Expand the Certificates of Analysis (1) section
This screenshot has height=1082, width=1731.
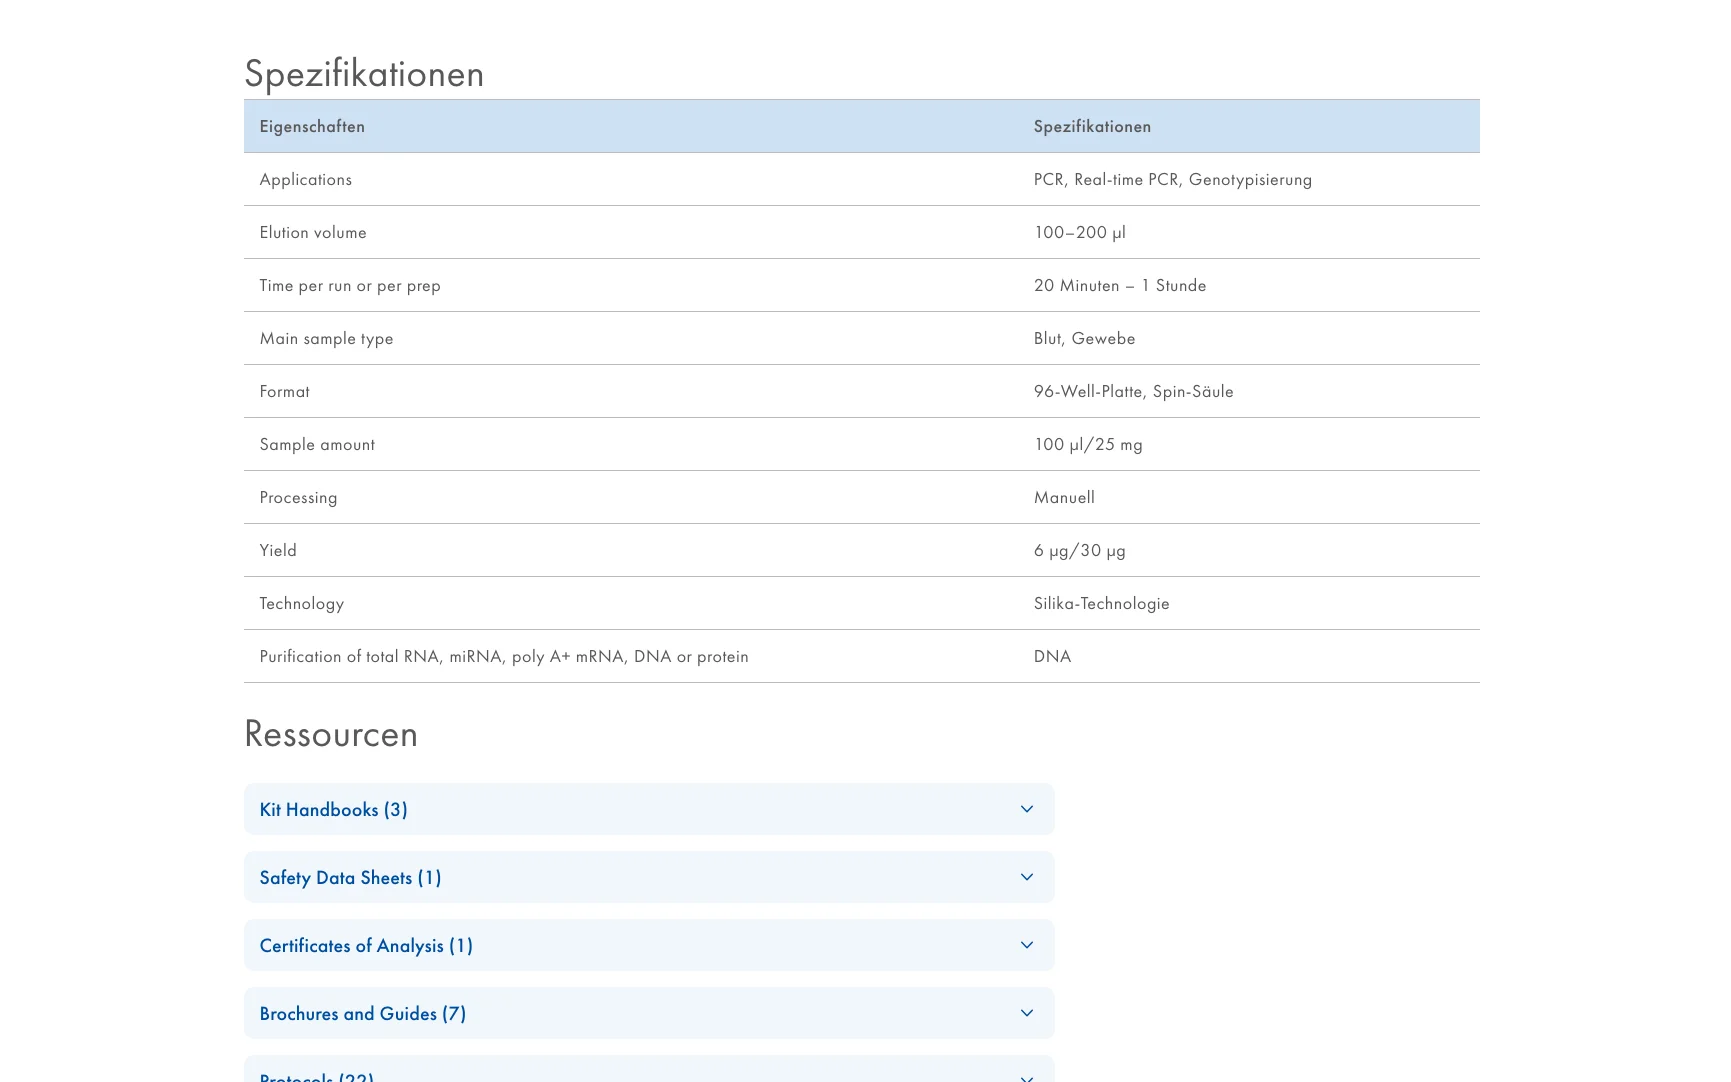point(649,945)
